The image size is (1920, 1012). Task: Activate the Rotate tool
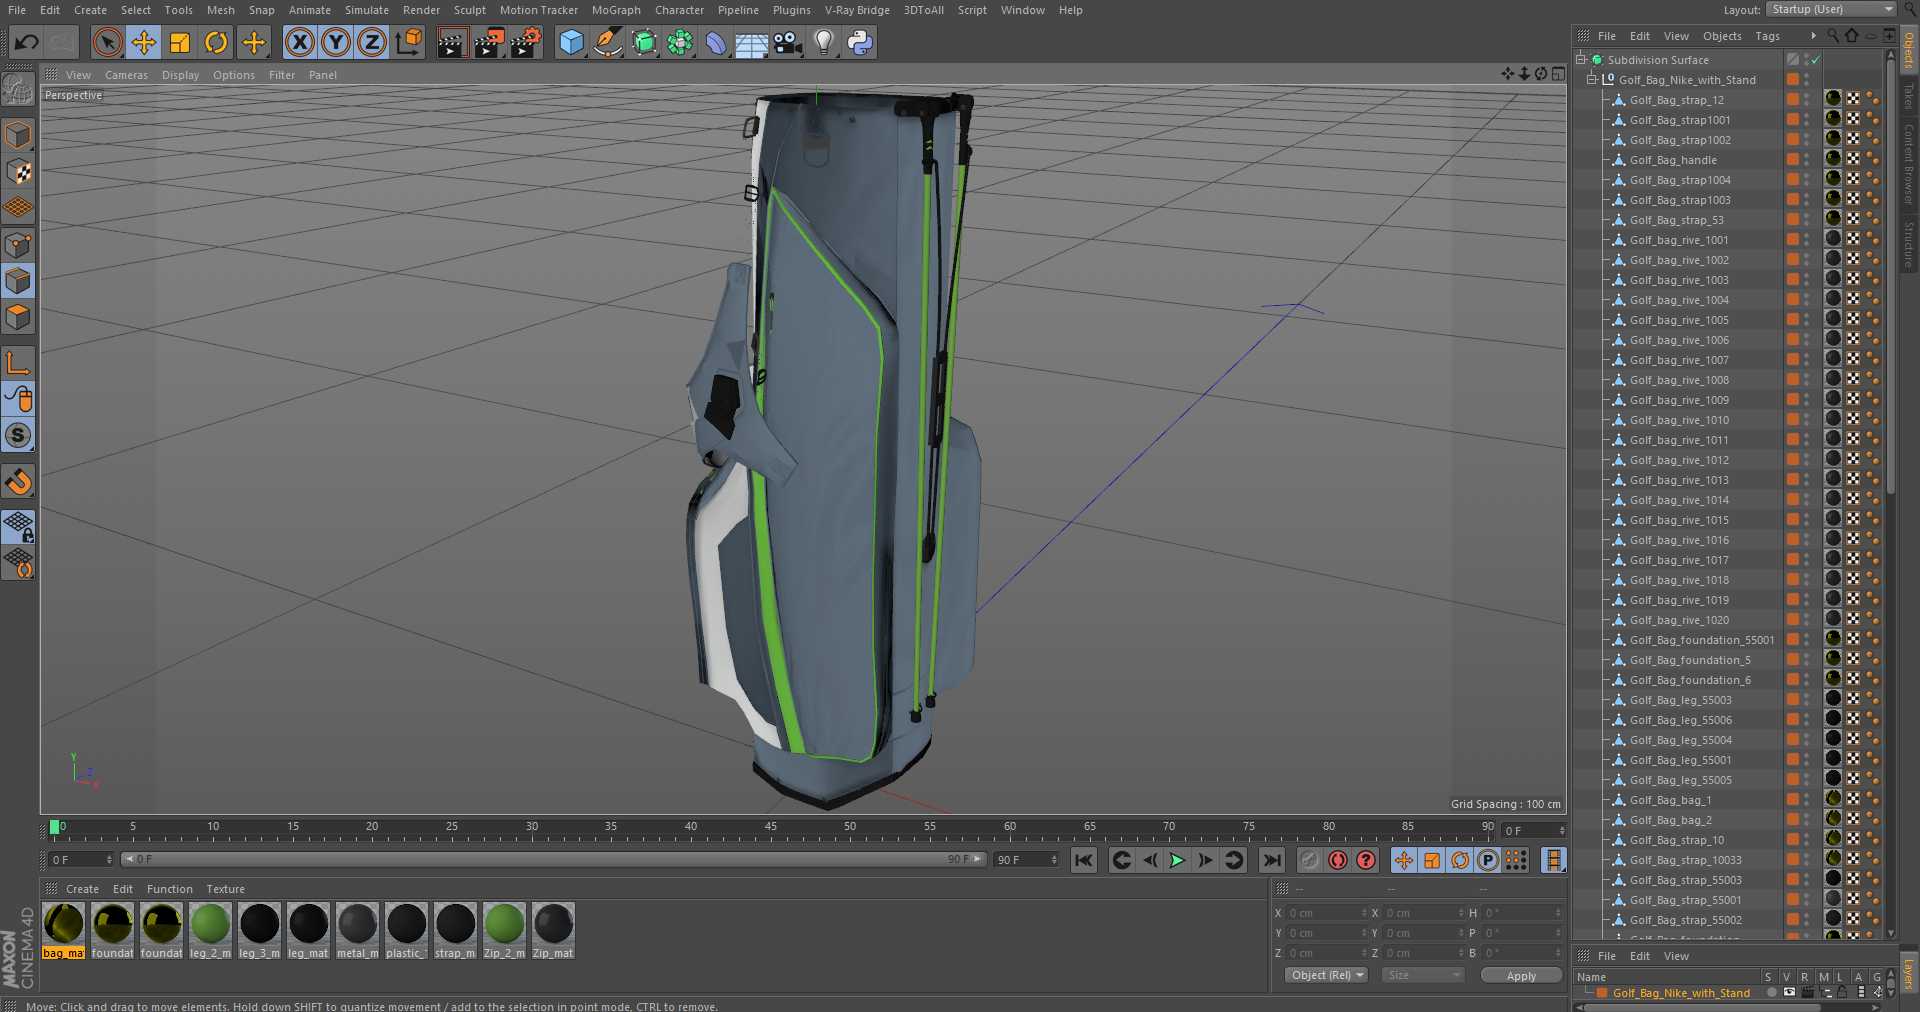[216, 42]
